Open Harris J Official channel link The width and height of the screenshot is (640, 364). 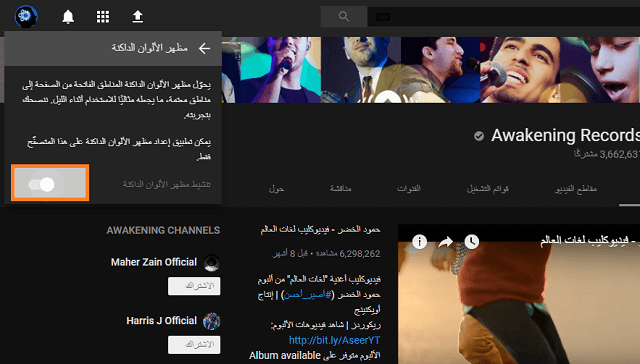[x=162, y=321]
